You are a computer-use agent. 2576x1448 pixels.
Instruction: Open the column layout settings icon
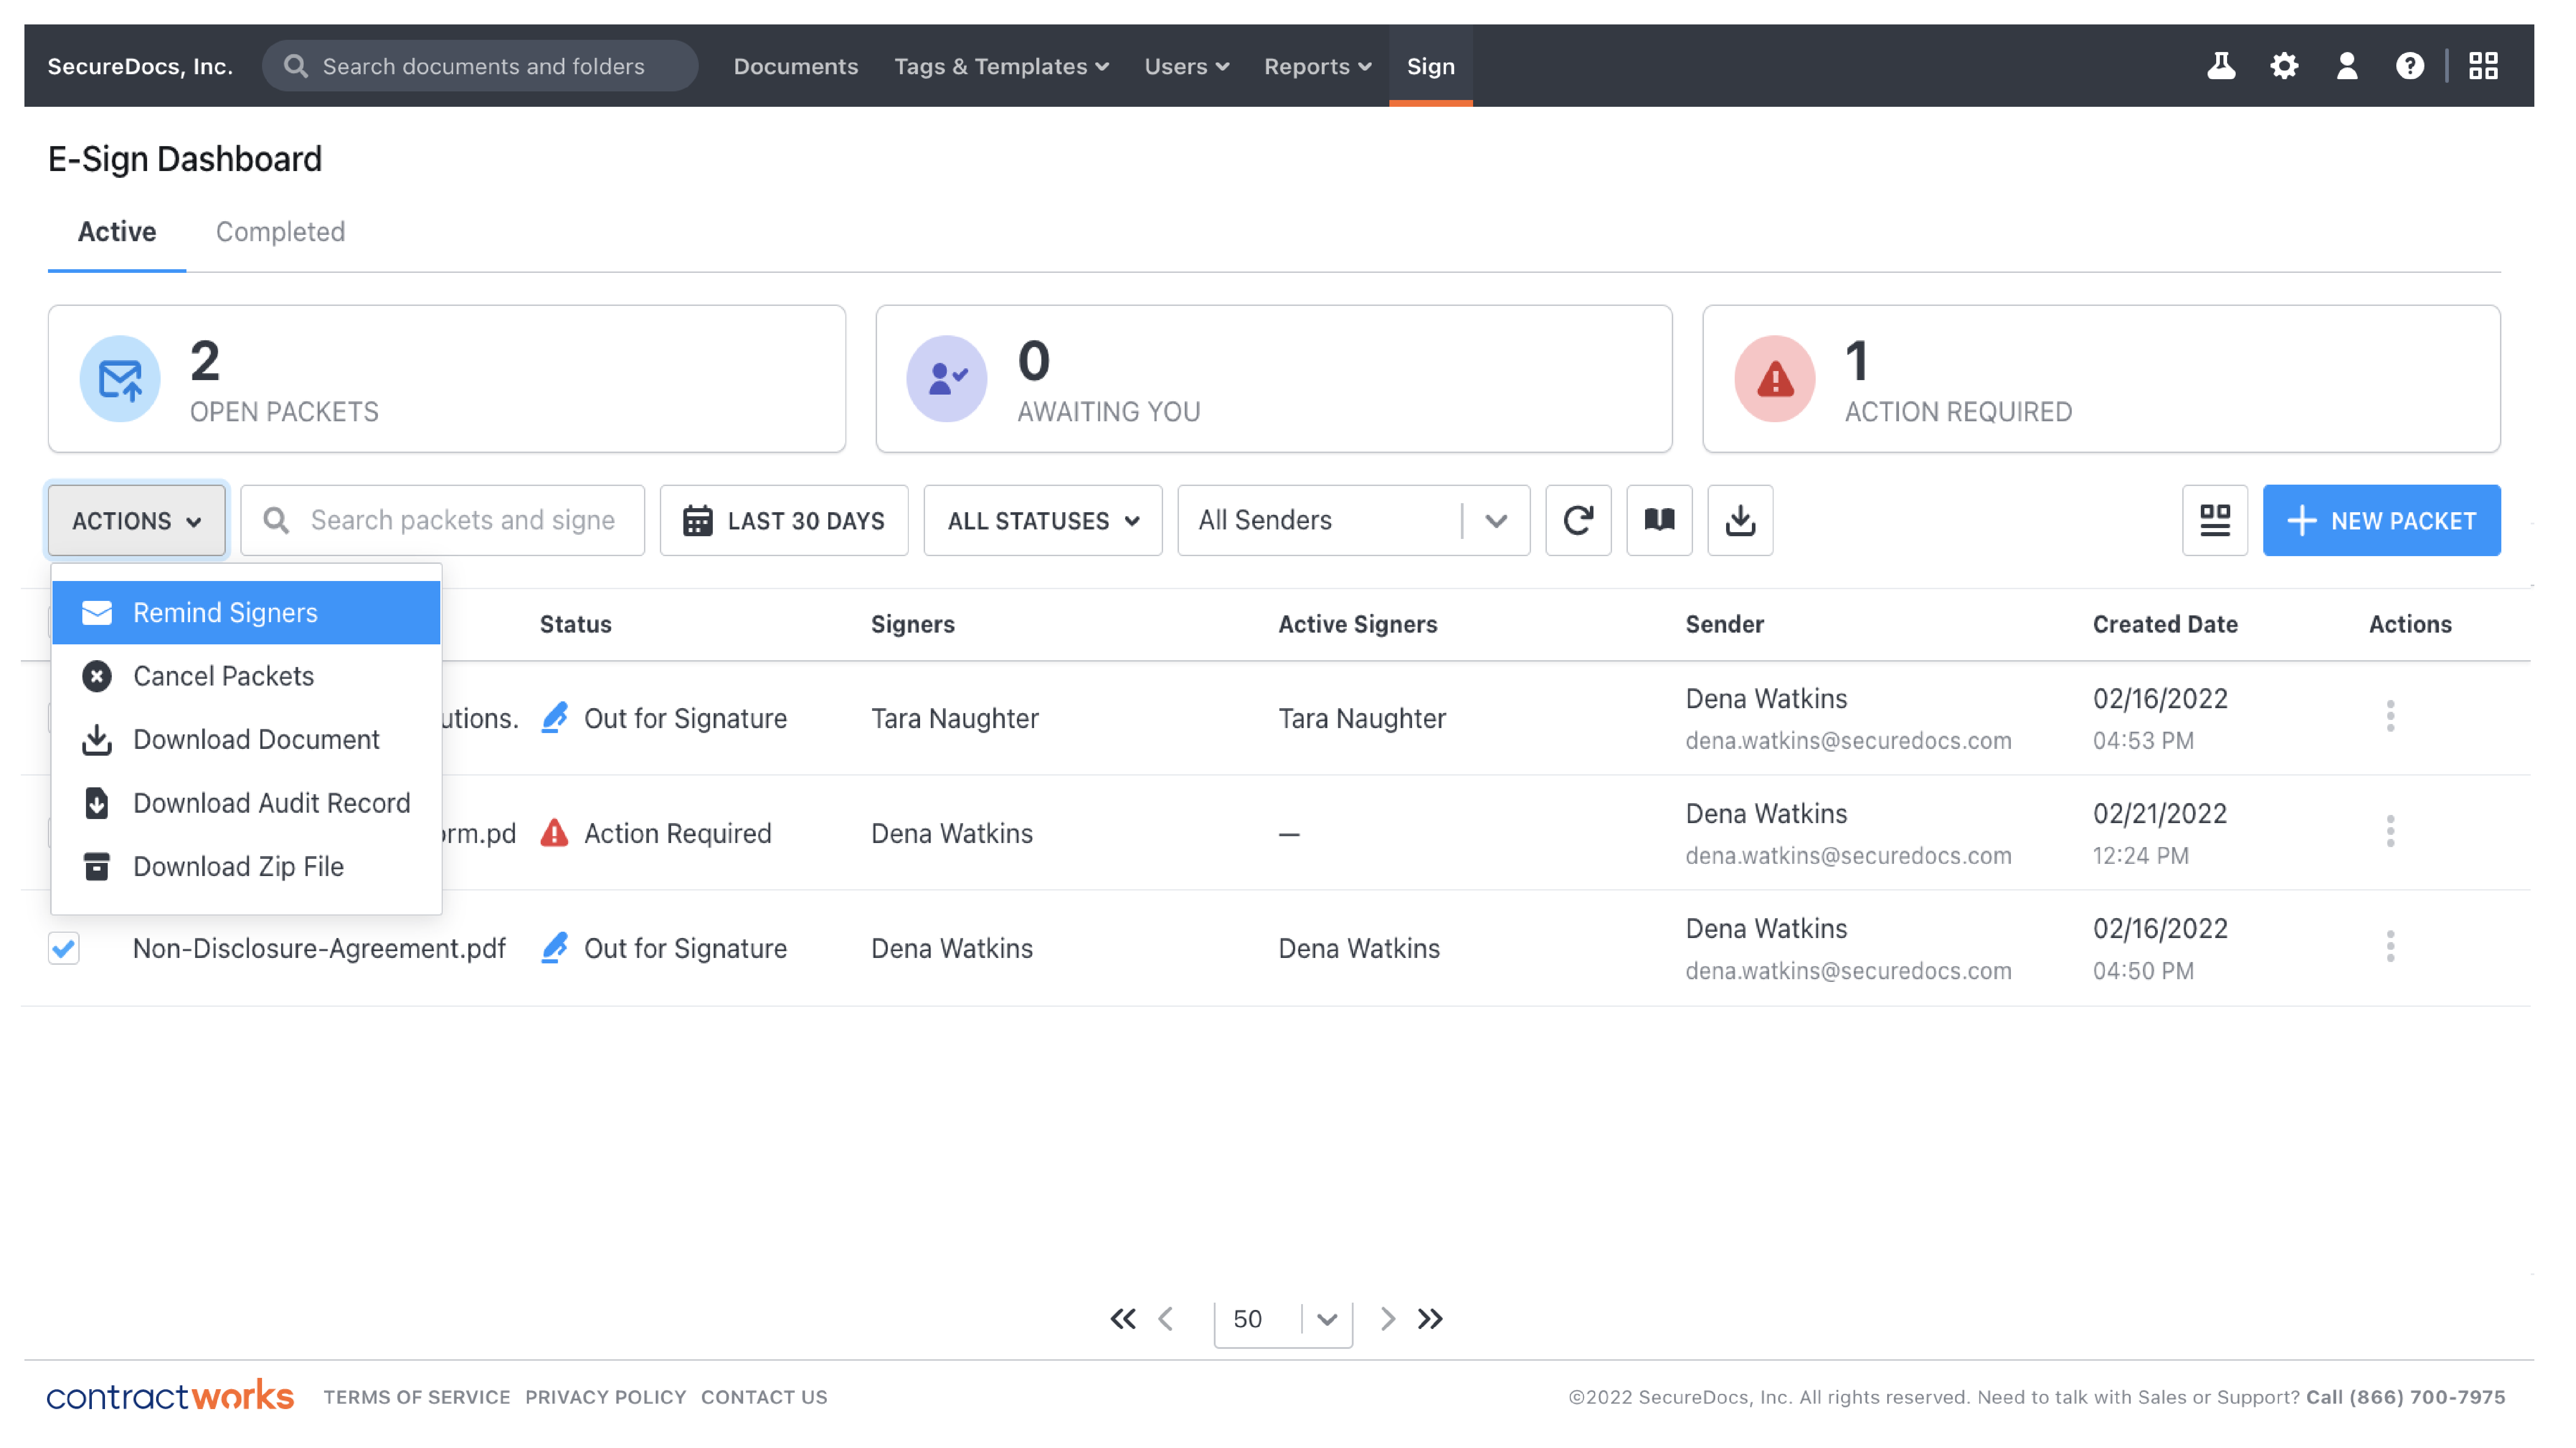[x=2215, y=520]
